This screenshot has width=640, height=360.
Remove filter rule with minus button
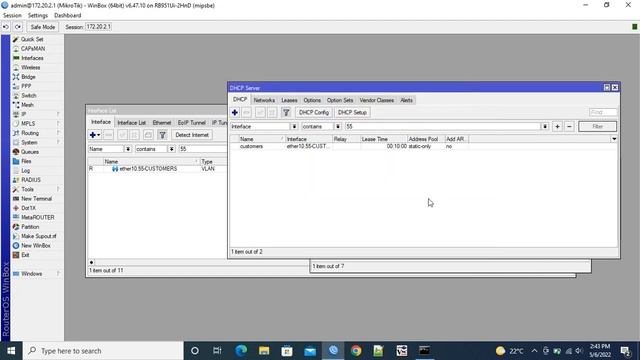pos(569,127)
